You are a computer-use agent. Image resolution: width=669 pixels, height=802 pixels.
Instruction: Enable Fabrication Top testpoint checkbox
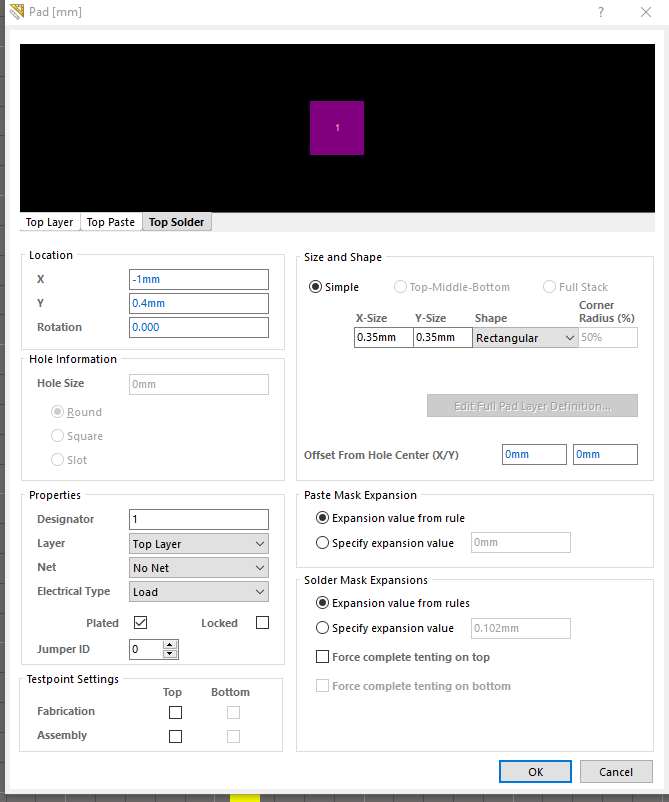point(175,712)
